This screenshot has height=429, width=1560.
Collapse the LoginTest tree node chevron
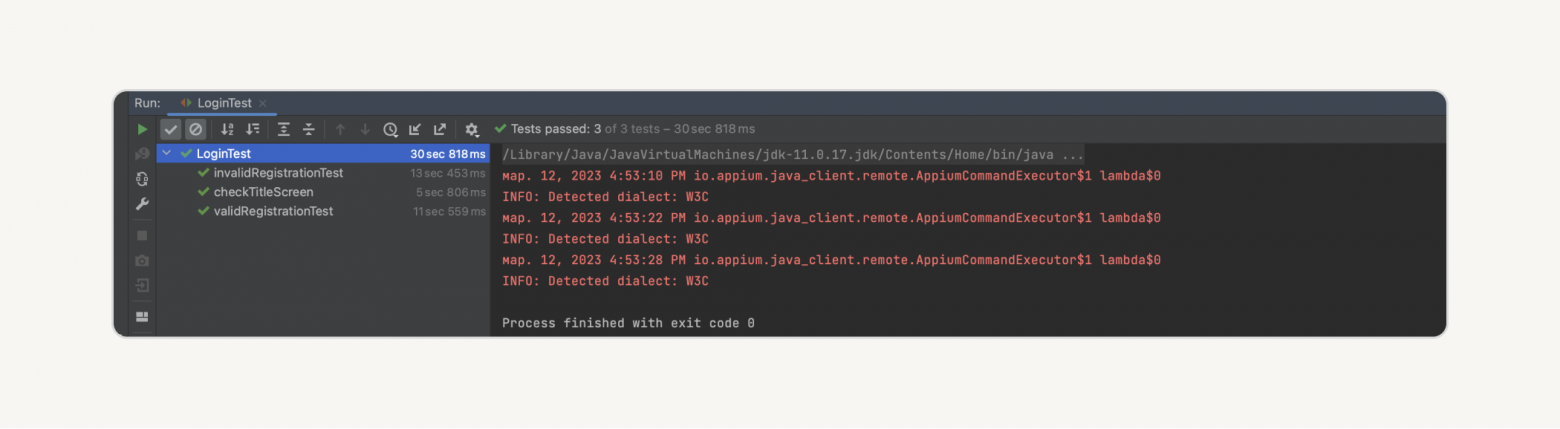click(167, 154)
